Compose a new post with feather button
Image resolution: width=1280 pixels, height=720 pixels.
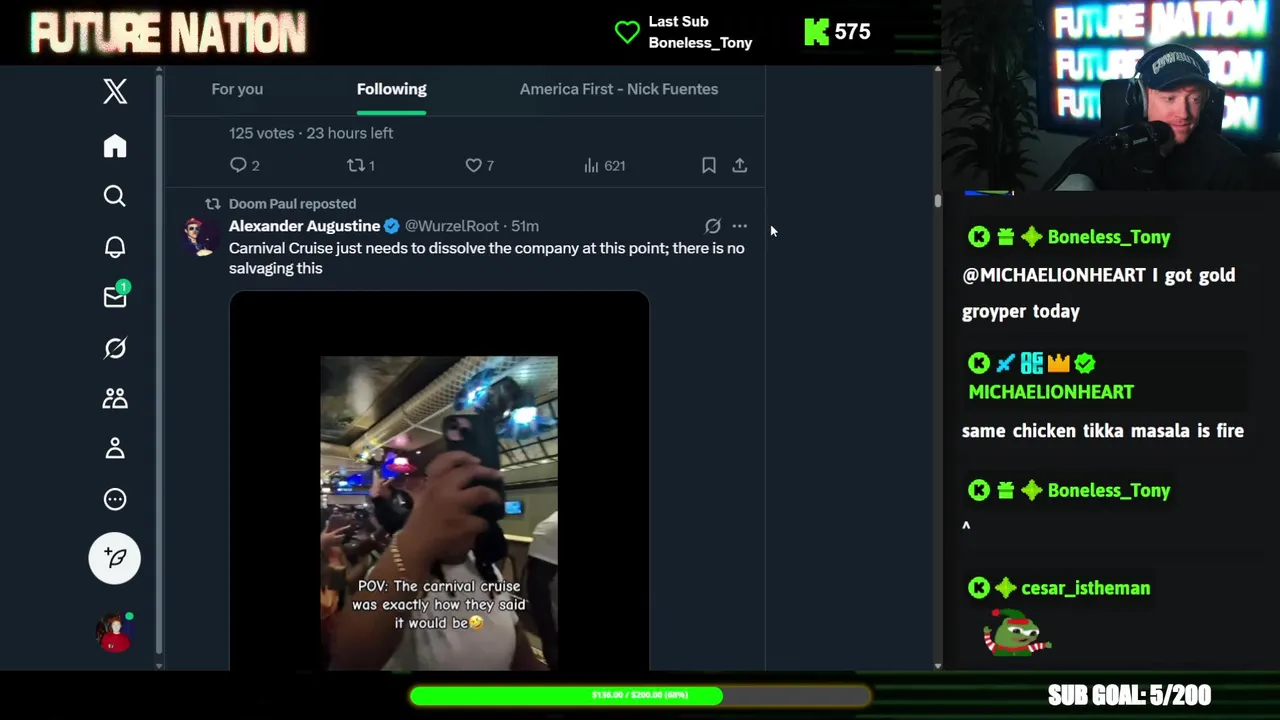coord(115,558)
